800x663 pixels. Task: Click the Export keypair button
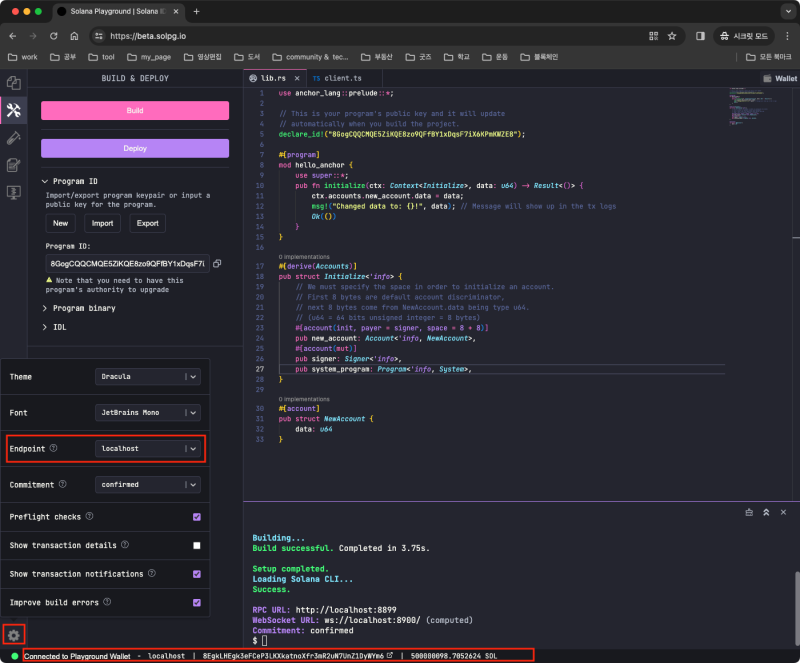(x=147, y=223)
